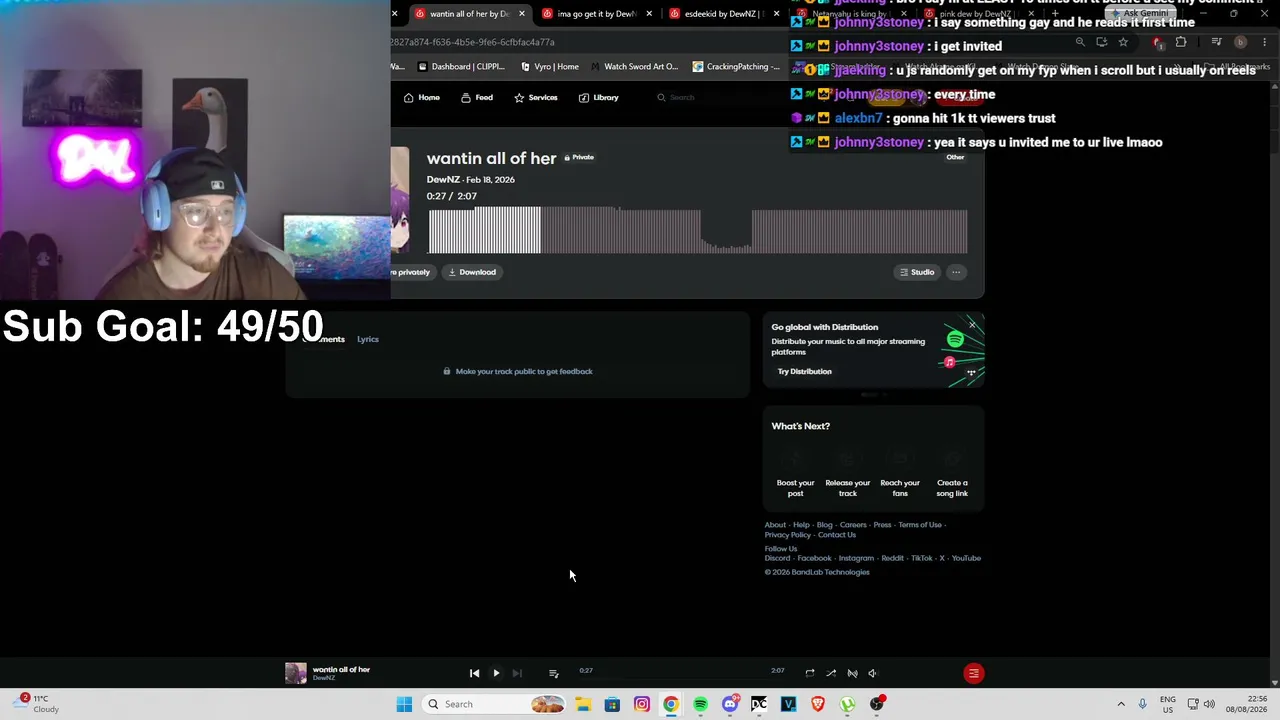
Task: Switch to 'ima go get it' browser tab
Action: pyautogui.click(x=596, y=14)
